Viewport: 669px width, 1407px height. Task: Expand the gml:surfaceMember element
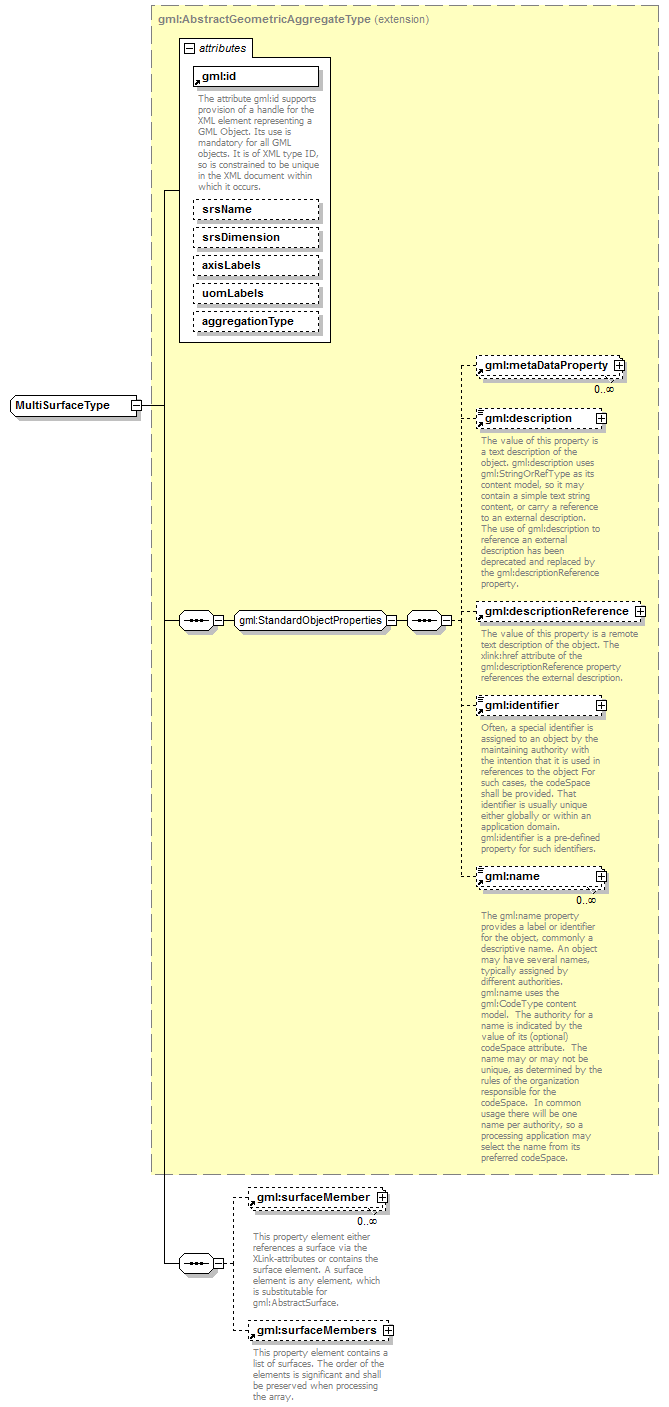pyautogui.click(x=382, y=1197)
